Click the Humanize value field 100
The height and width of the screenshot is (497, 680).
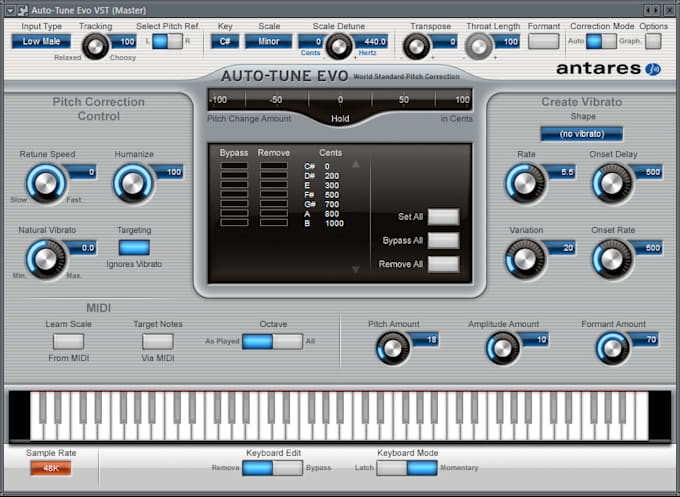pyautogui.click(x=169, y=172)
